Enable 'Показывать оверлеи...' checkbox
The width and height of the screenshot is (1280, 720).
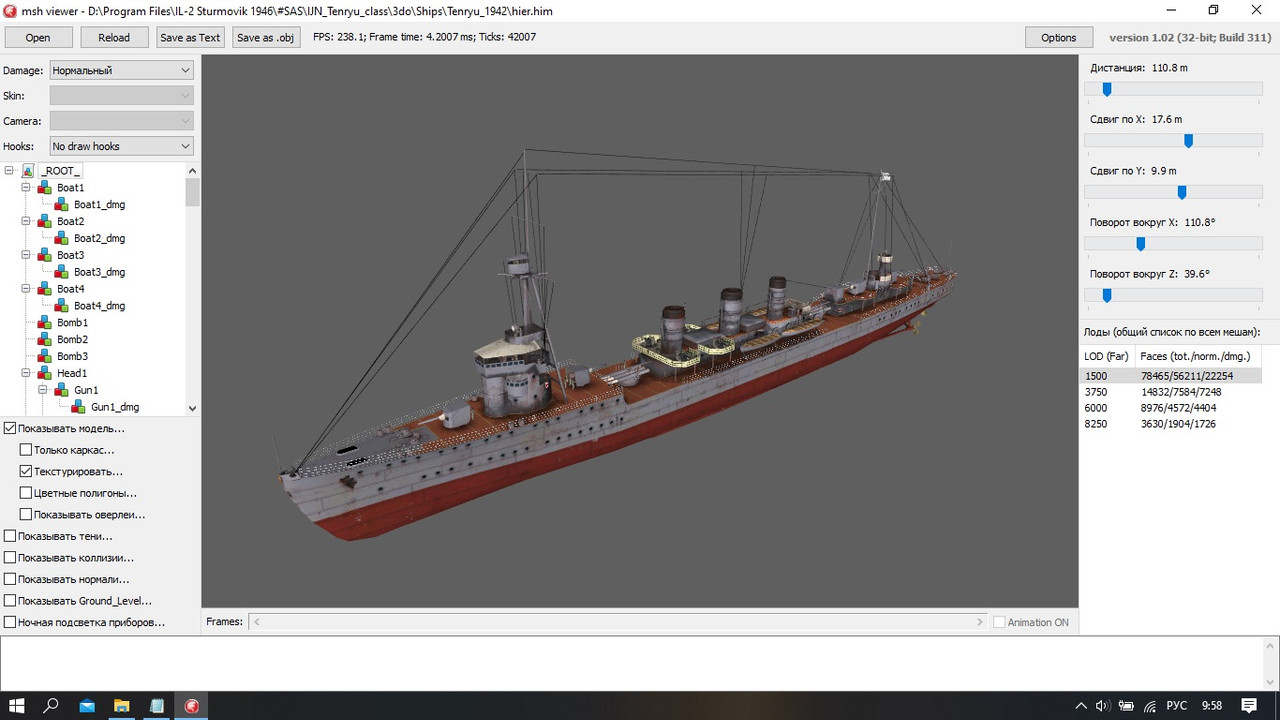[26, 515]
